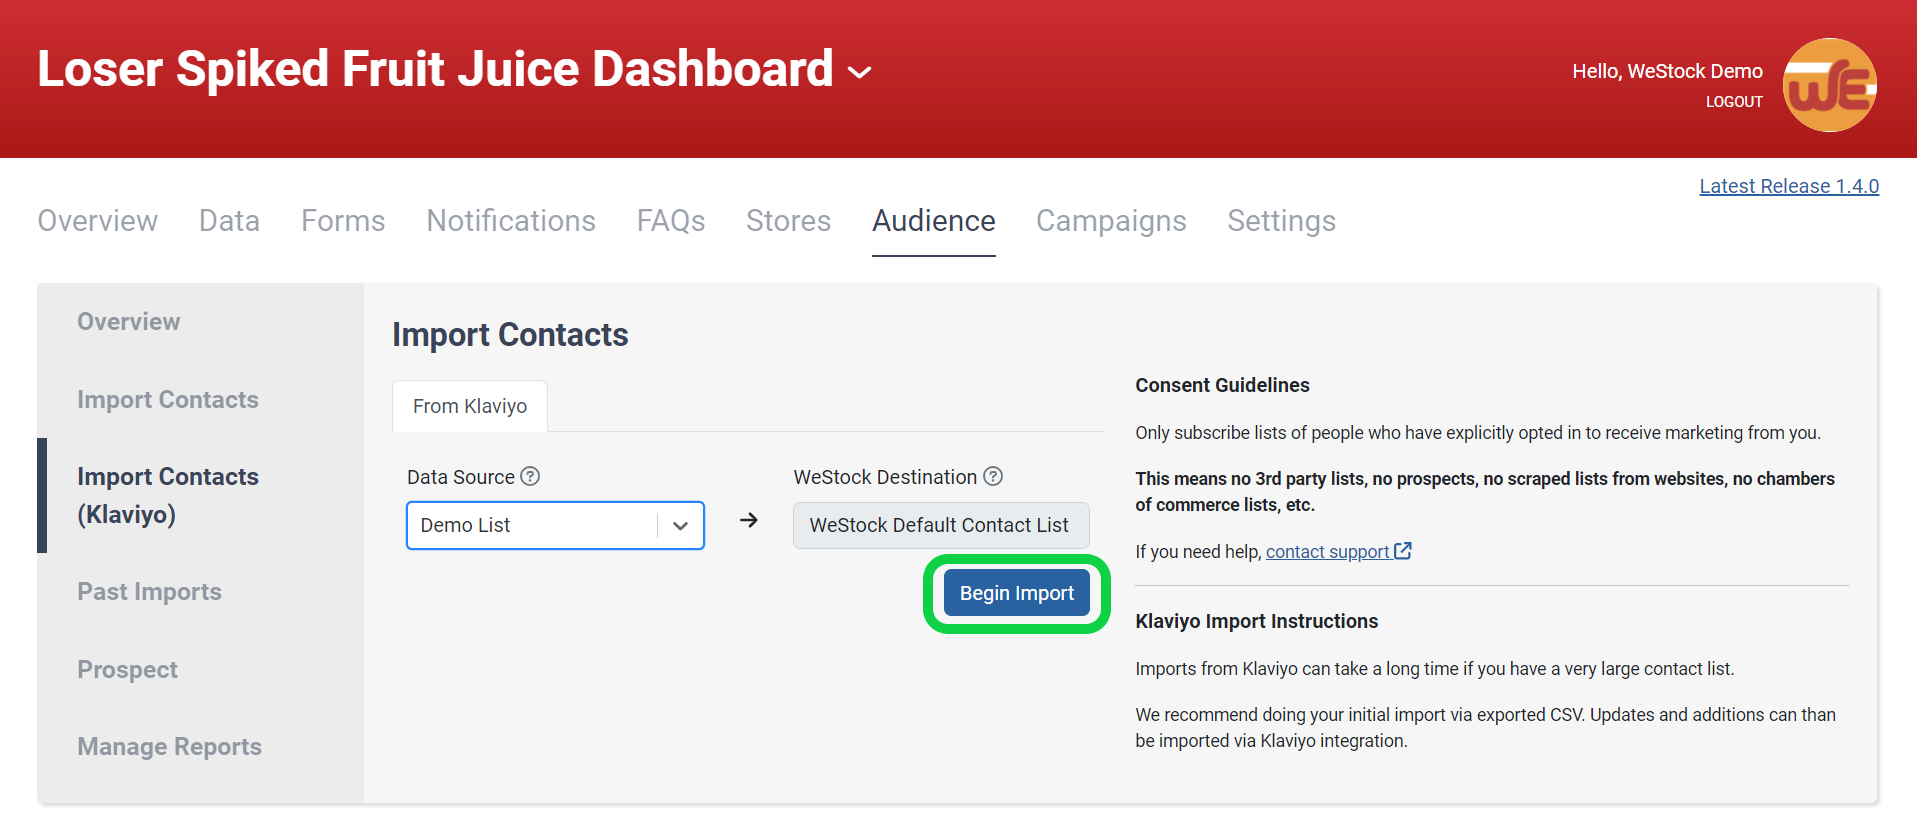
Task: Open Past Imports in sidebar
Action: tap(150, 592)
